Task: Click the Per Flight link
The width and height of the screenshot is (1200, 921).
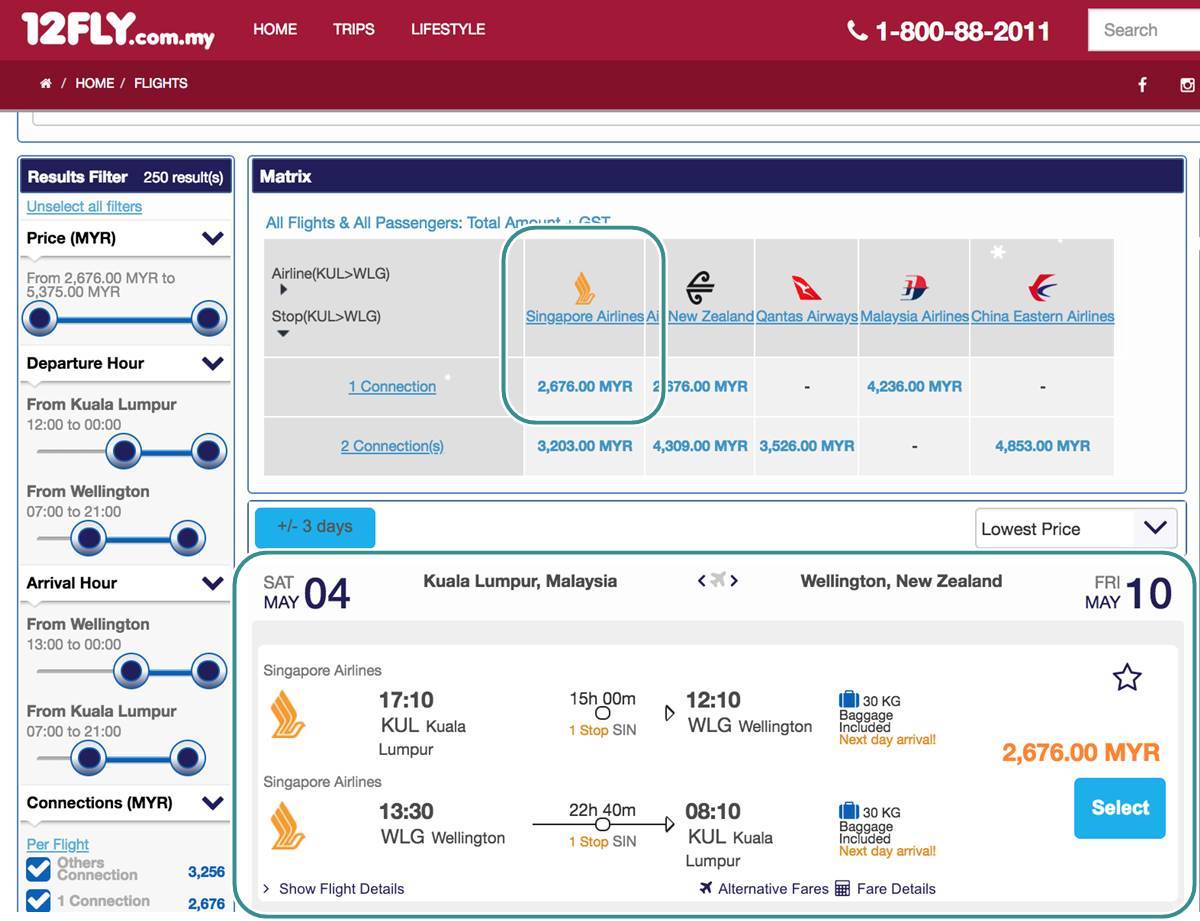Action: click(x=58, y=845)
